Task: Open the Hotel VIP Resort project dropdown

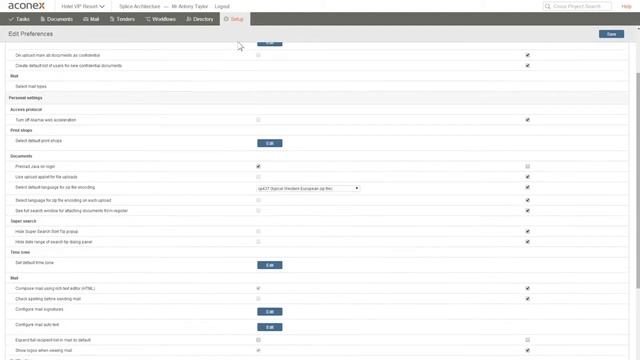Action: coord(83,7)
